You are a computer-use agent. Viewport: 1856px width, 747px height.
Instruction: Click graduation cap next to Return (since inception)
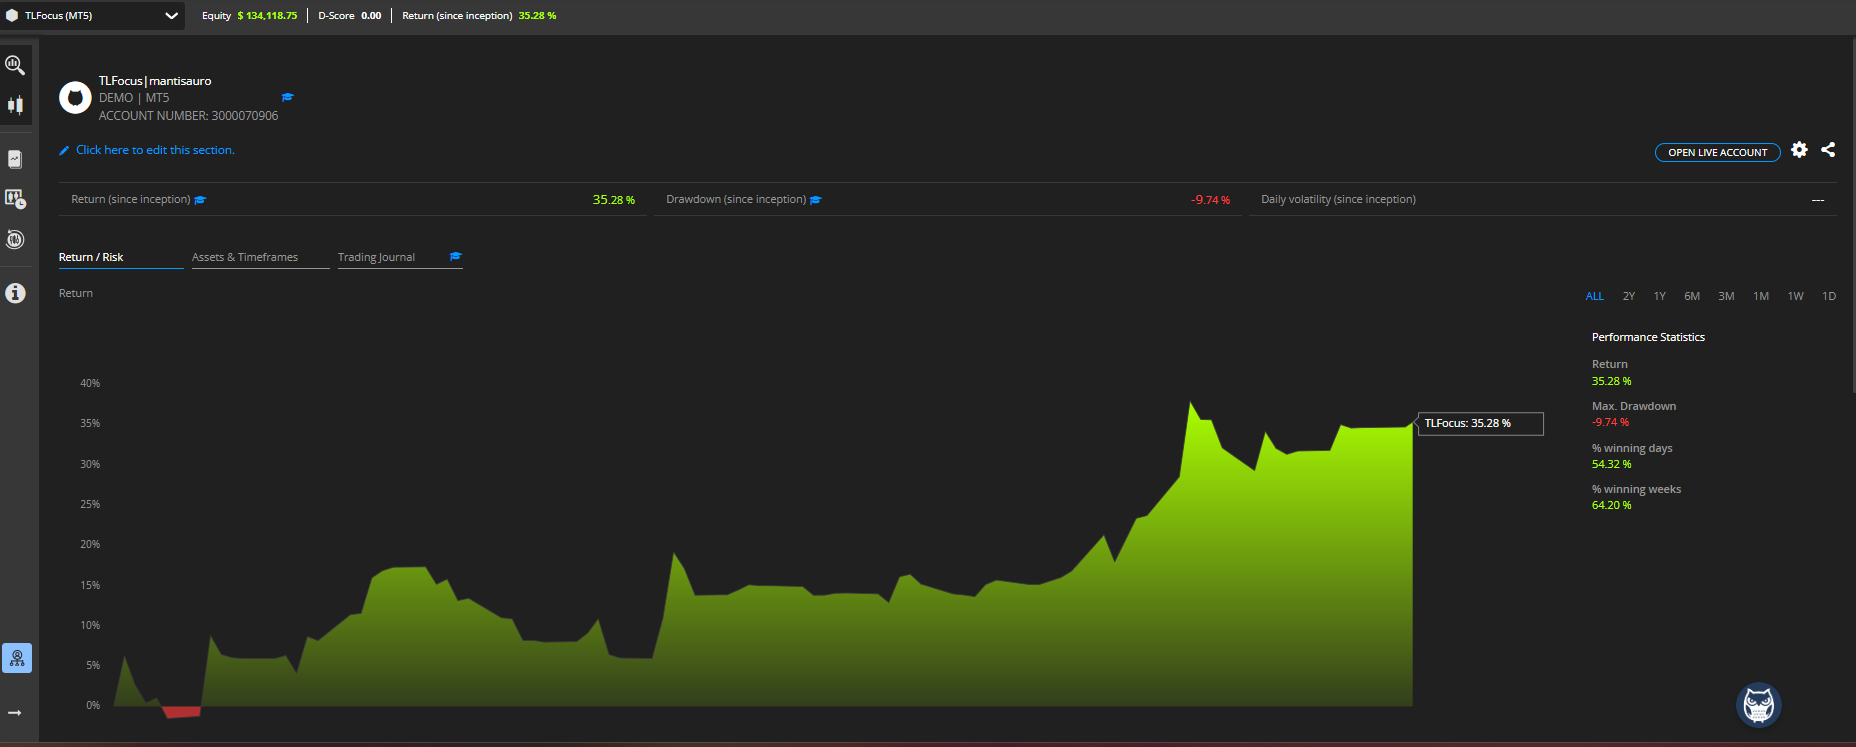pos(200,200)
